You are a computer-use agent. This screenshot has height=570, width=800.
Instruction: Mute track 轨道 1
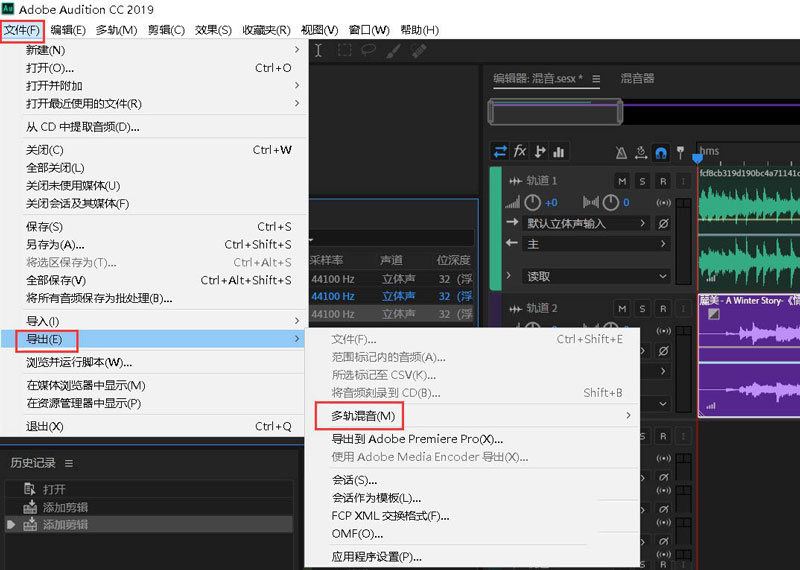622,181
